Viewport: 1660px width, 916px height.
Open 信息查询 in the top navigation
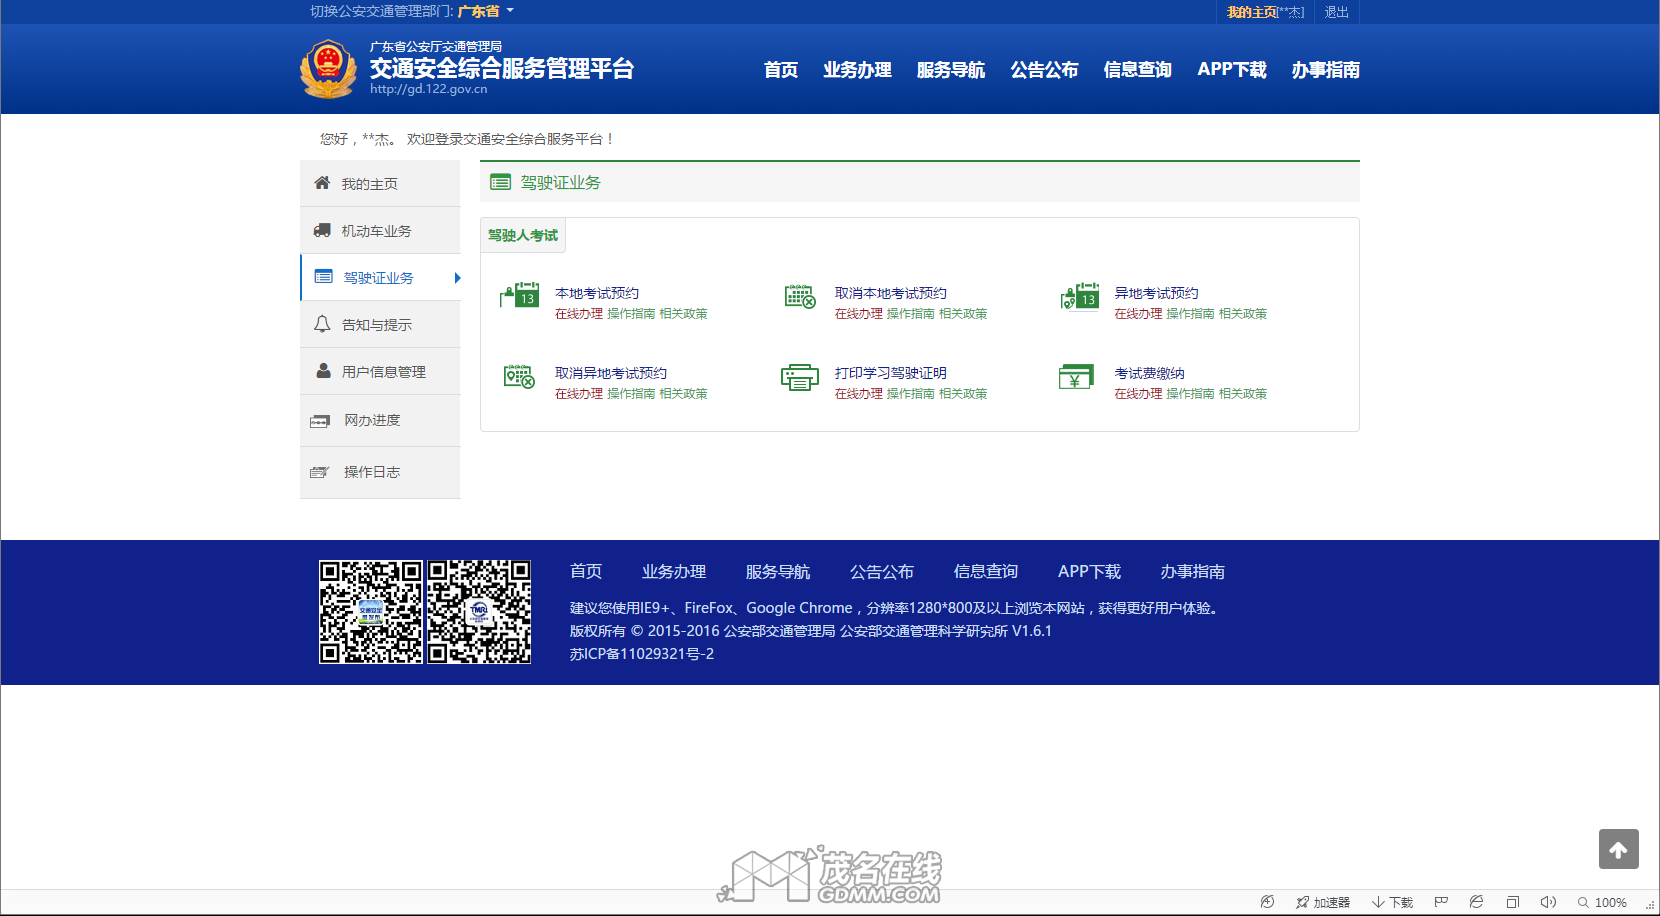[1137, 69]
